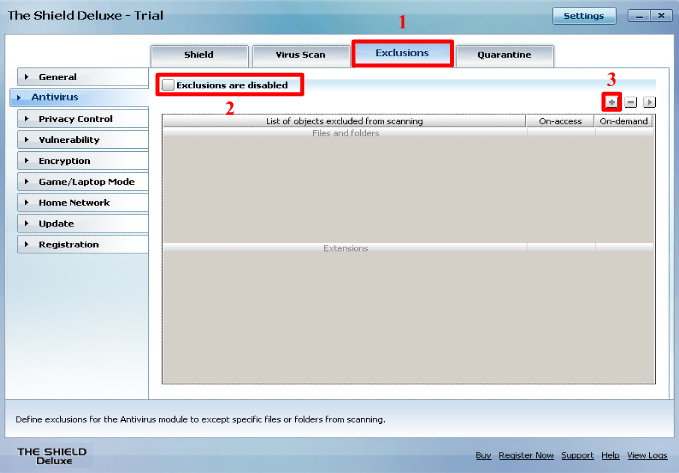
Task: Select the Antivirus sidebar item
Action: 79,97
